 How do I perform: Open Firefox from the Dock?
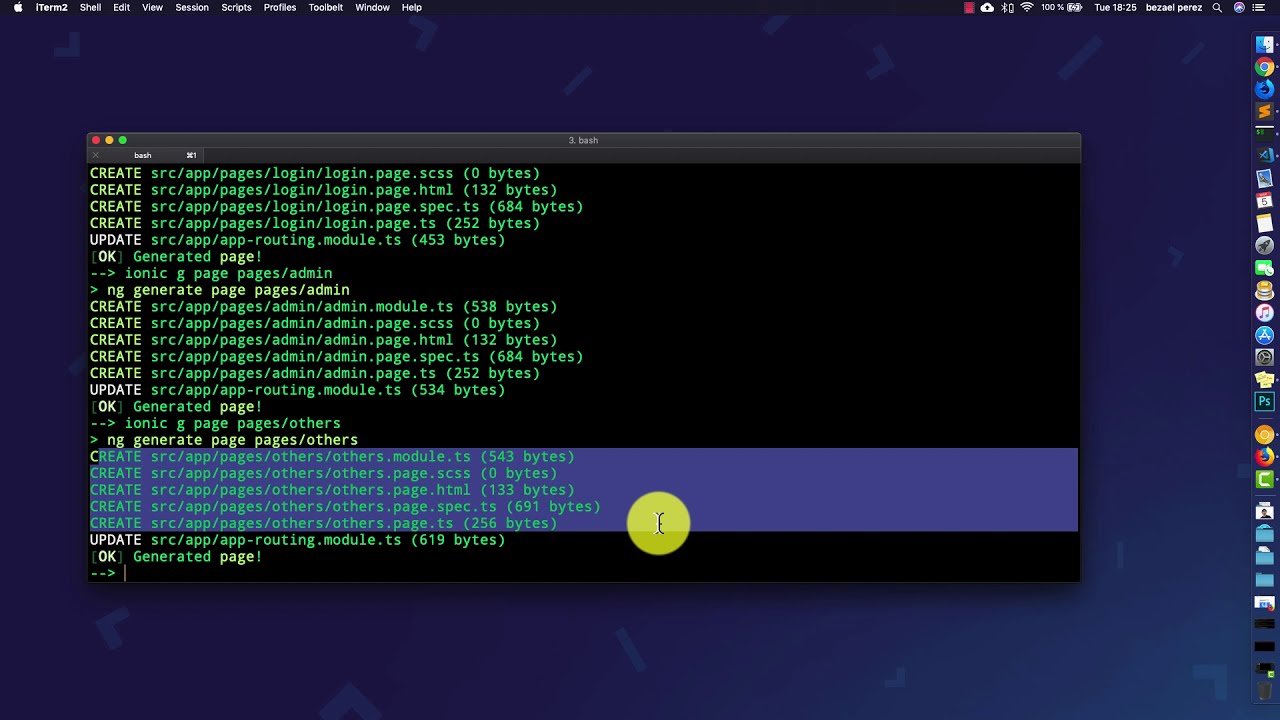(x=1265, y=456)
